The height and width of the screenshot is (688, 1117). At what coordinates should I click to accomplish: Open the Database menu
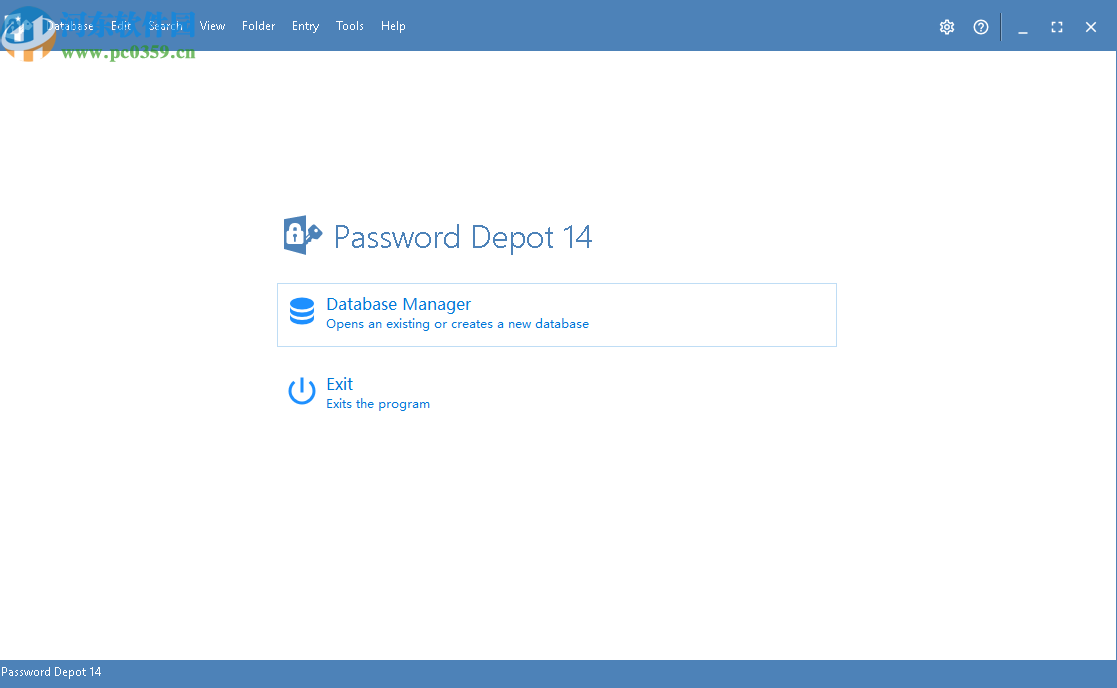coord(70,26)
